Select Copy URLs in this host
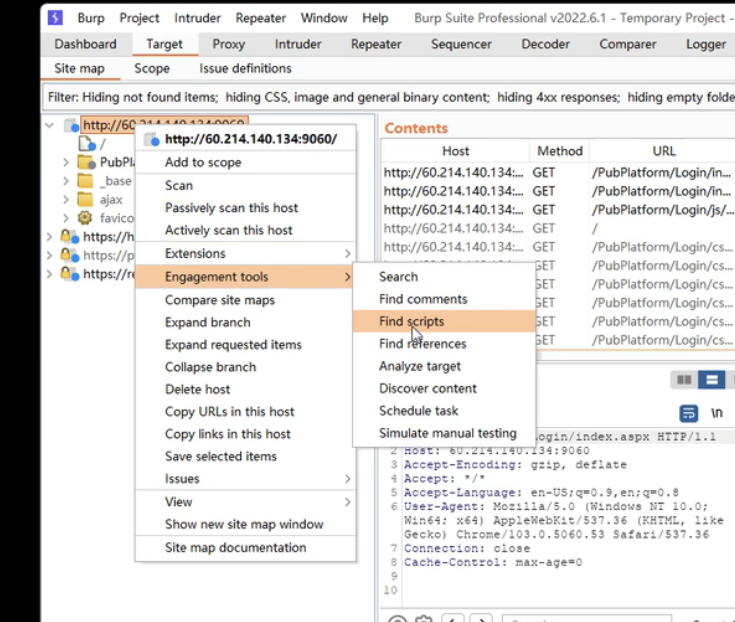 [246, 412]
